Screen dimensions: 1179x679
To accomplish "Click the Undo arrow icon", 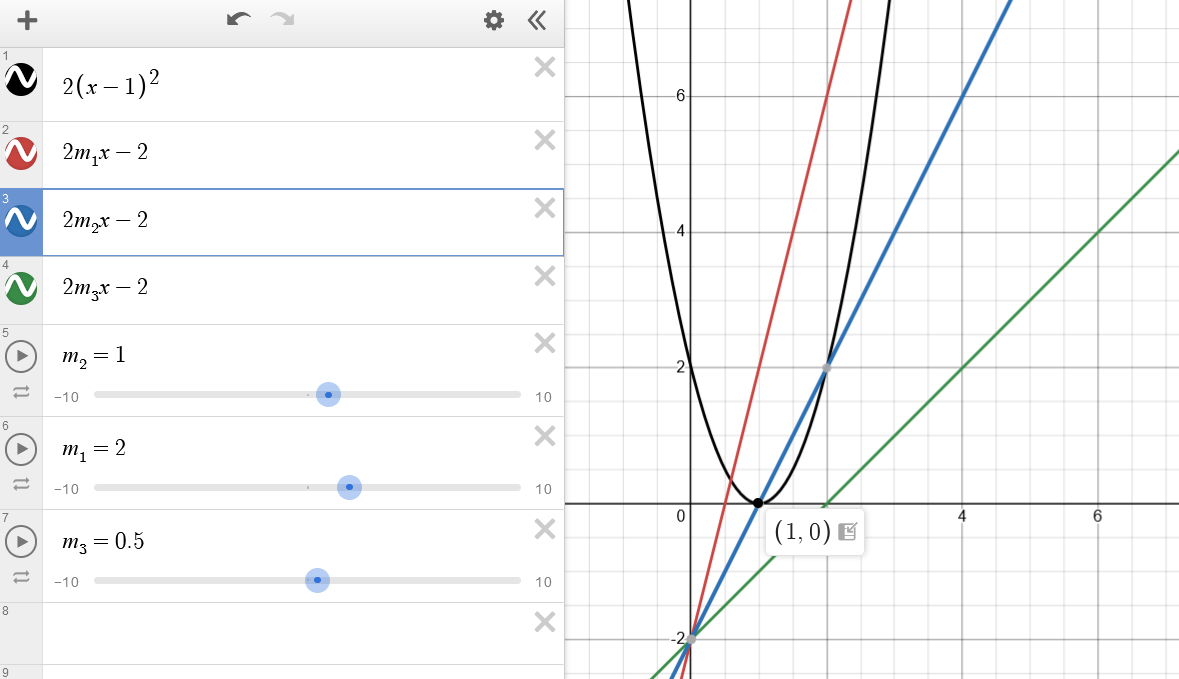I will tap(238, 20).
